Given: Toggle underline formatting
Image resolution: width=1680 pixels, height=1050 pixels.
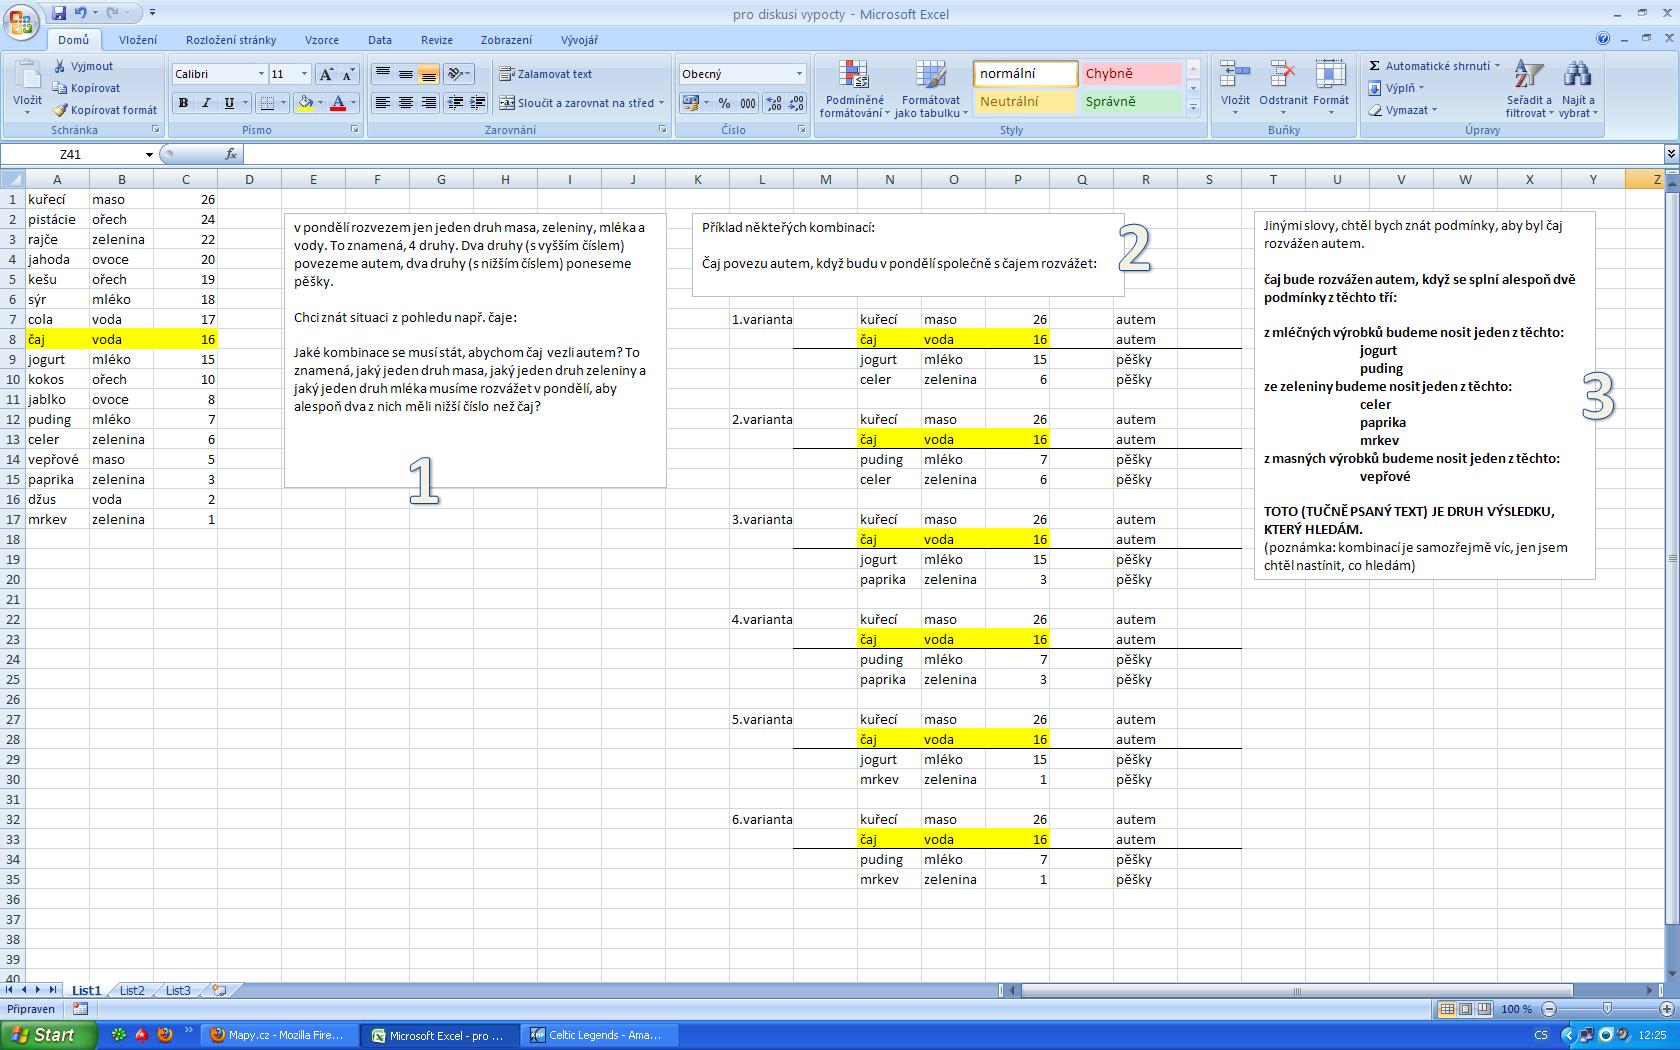Looking at the screenshot, I should pyautogui.click(x=229, y=103).
